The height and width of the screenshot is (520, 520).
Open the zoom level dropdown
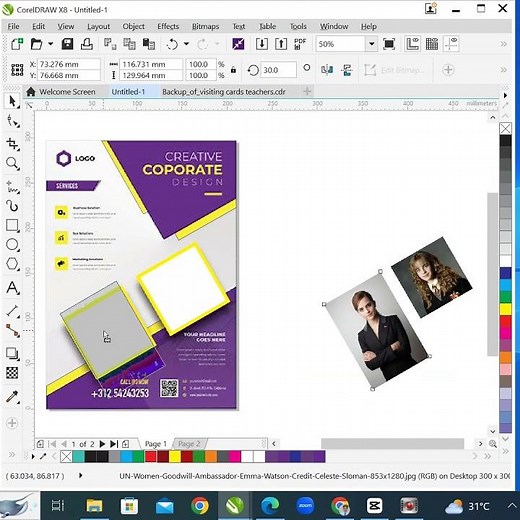[371, 44]
